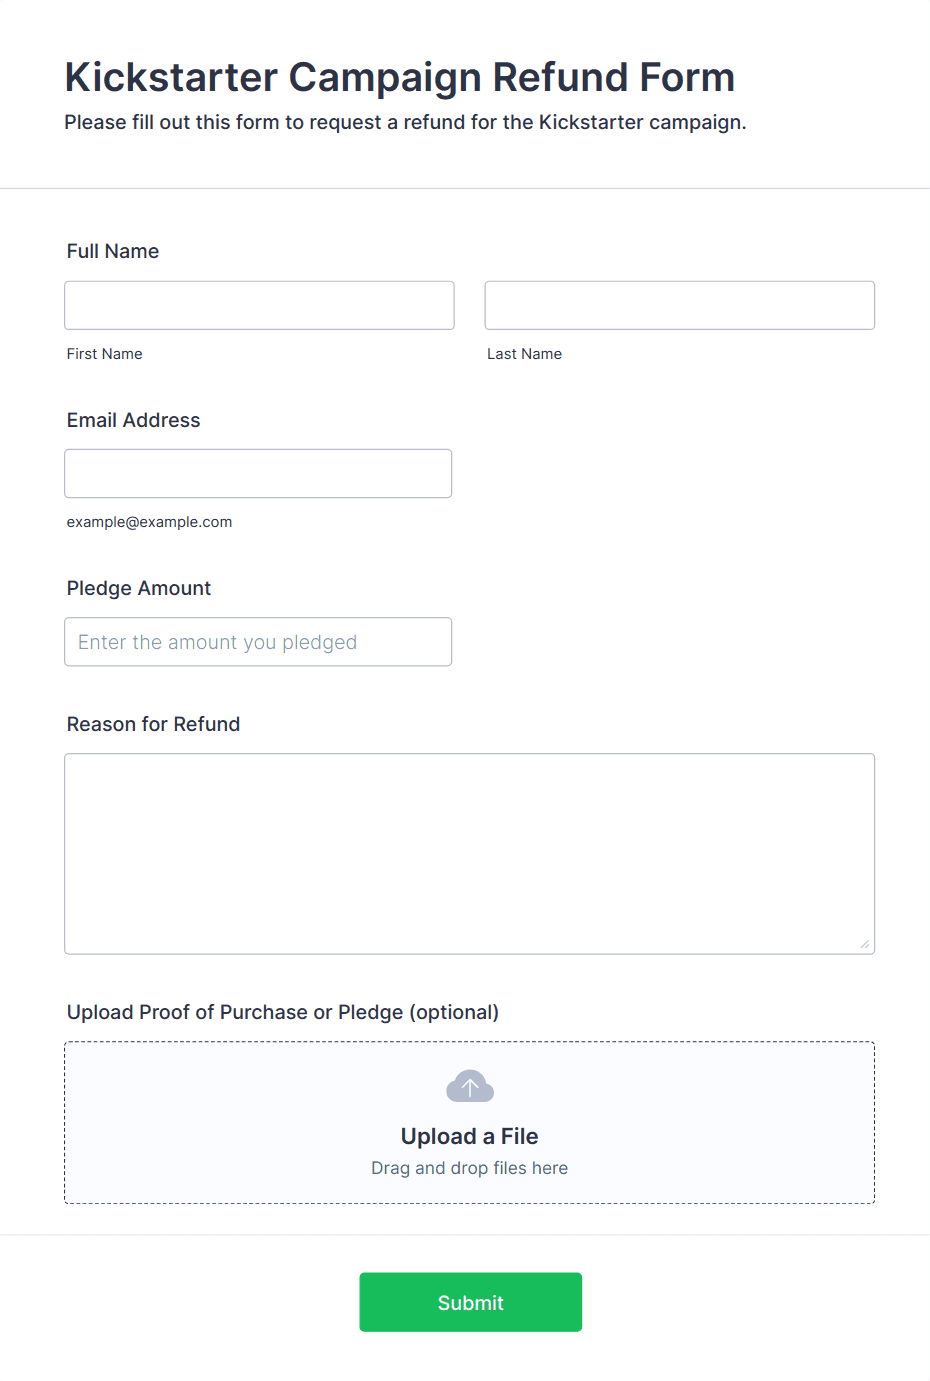
Task: Click the cloud upload icon
Action: pos(469,1086)
